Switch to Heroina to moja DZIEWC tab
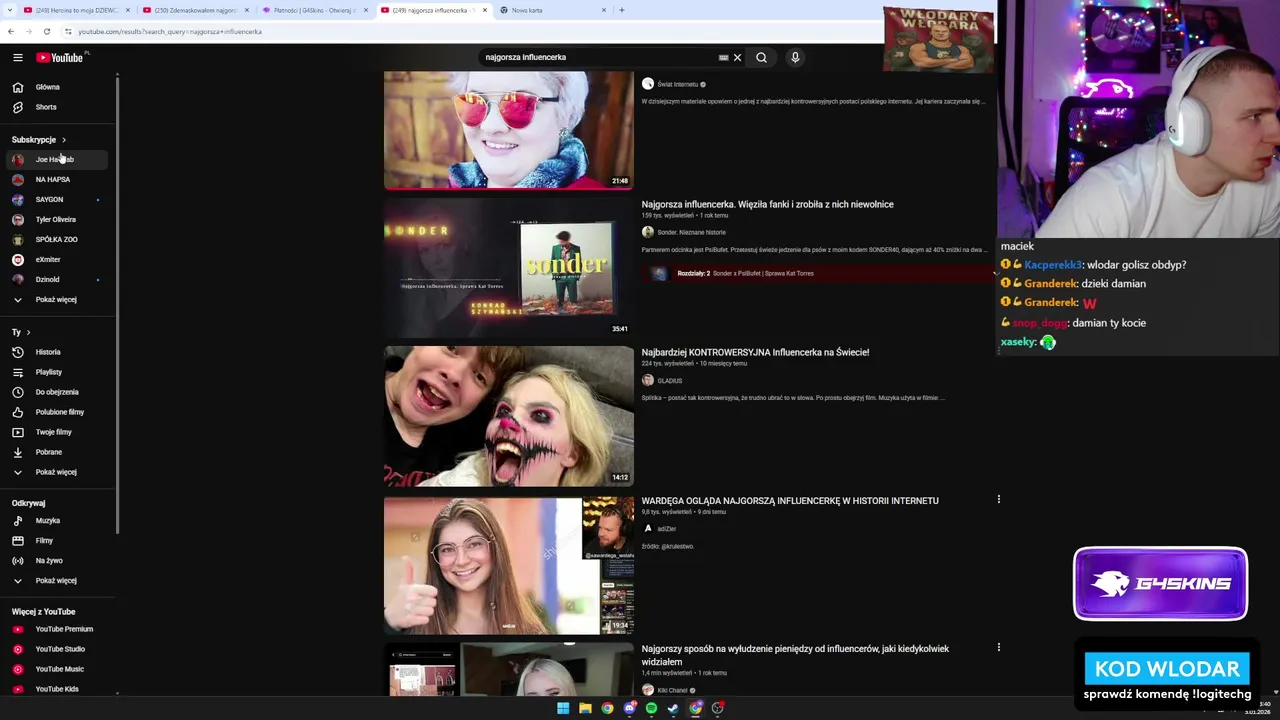This screenshot has height=720, width=1280. point(76,10)
